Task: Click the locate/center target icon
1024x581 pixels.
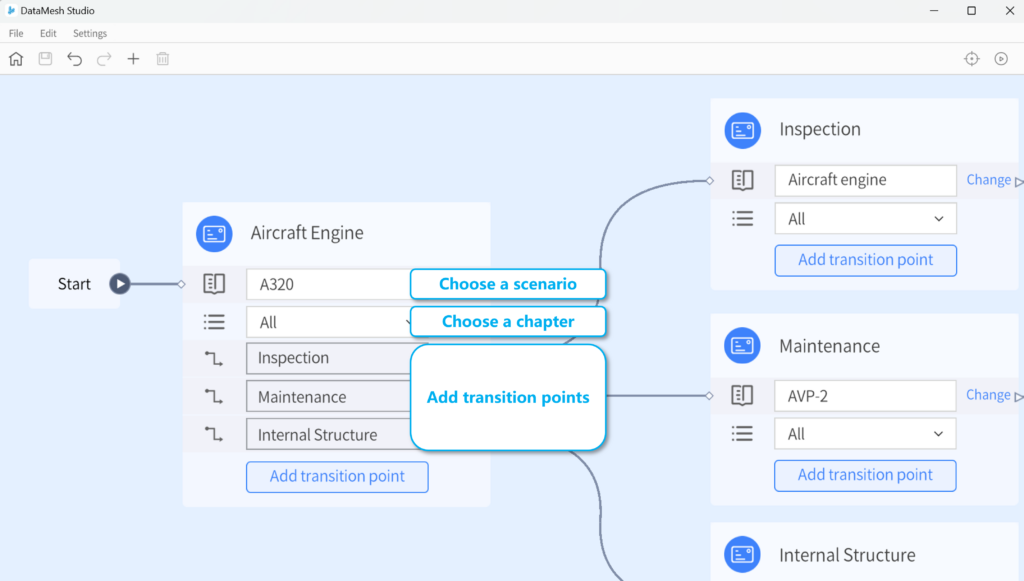Action: click(x=971, y=59)
